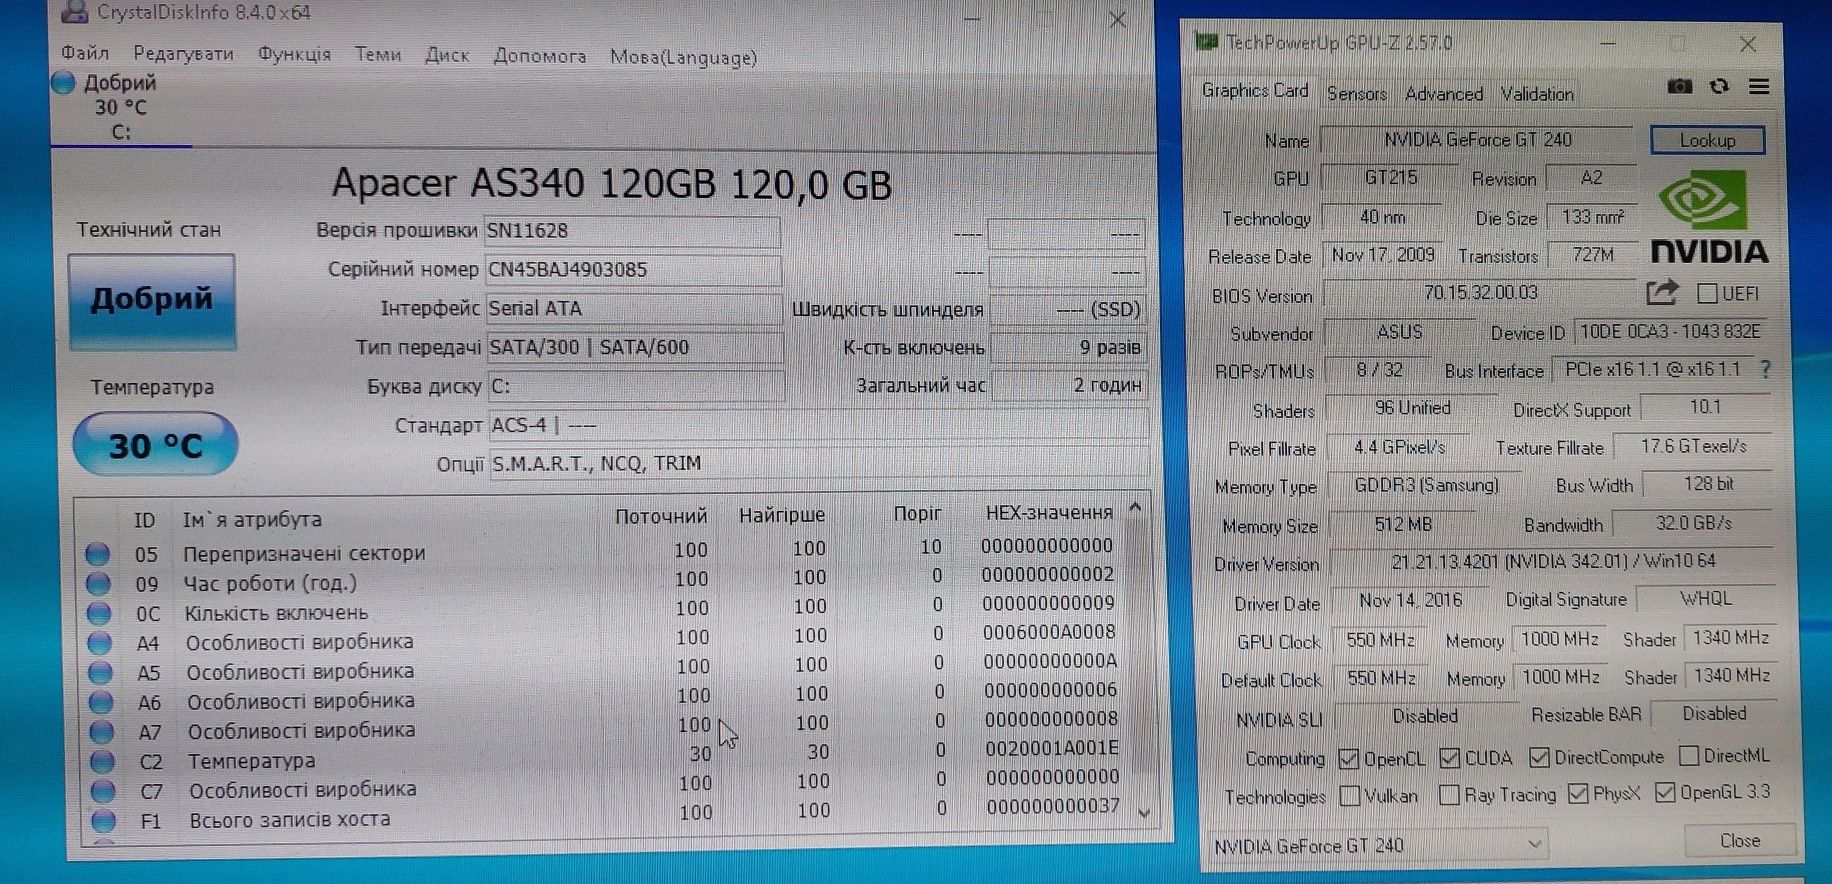1832x884 pixels.
Task: Select the Переризначені сектори attribute name
Action: pyautogui.click(x=304, y=553)
